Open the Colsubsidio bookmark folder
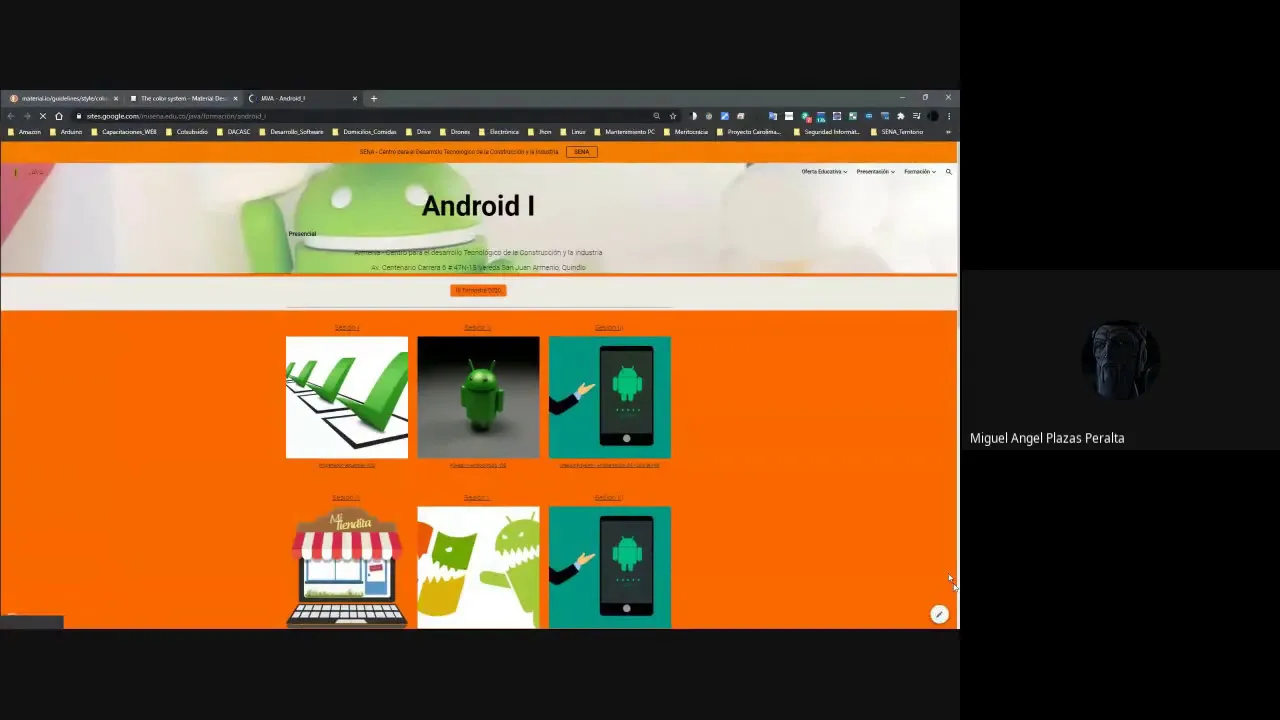 pyautogui.click(x=187, y=132)
